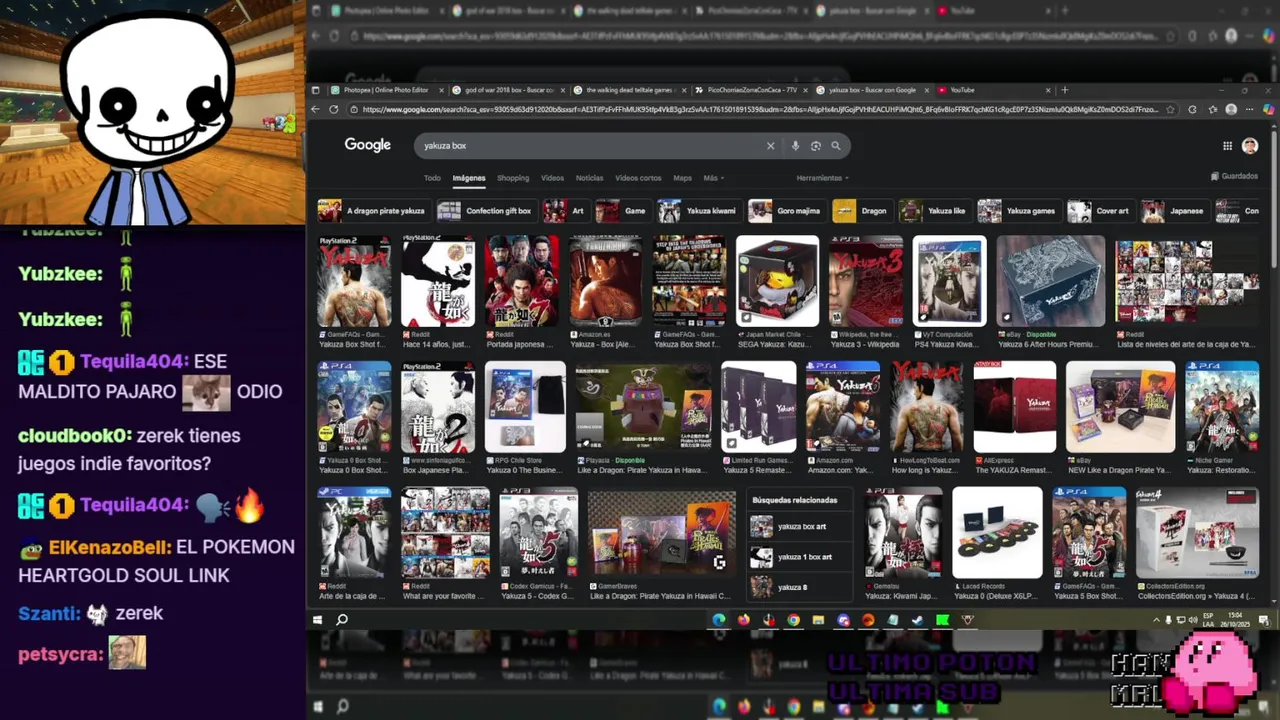Select the Videos results tab
The image size is (1280, 720).
[552, 178]
